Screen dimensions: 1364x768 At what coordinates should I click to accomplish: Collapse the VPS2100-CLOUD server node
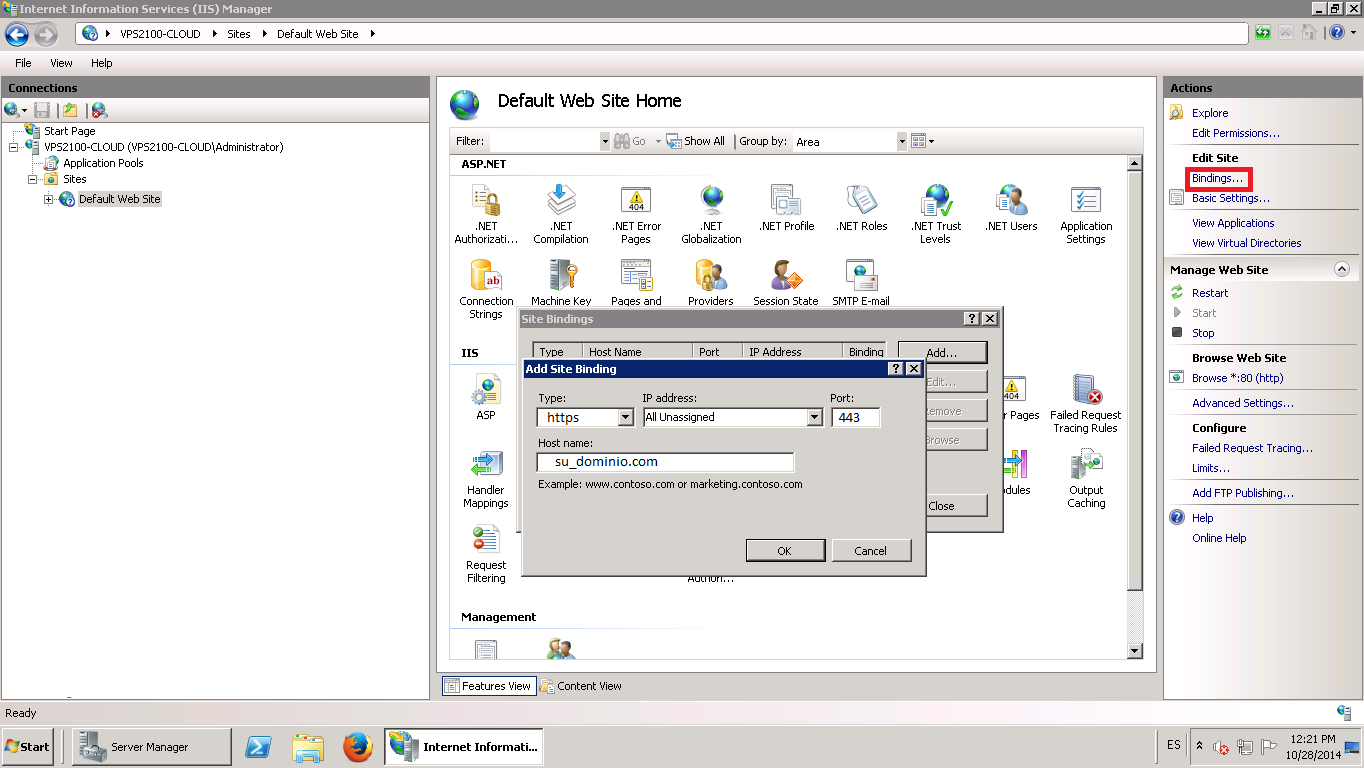pos(14,147)
